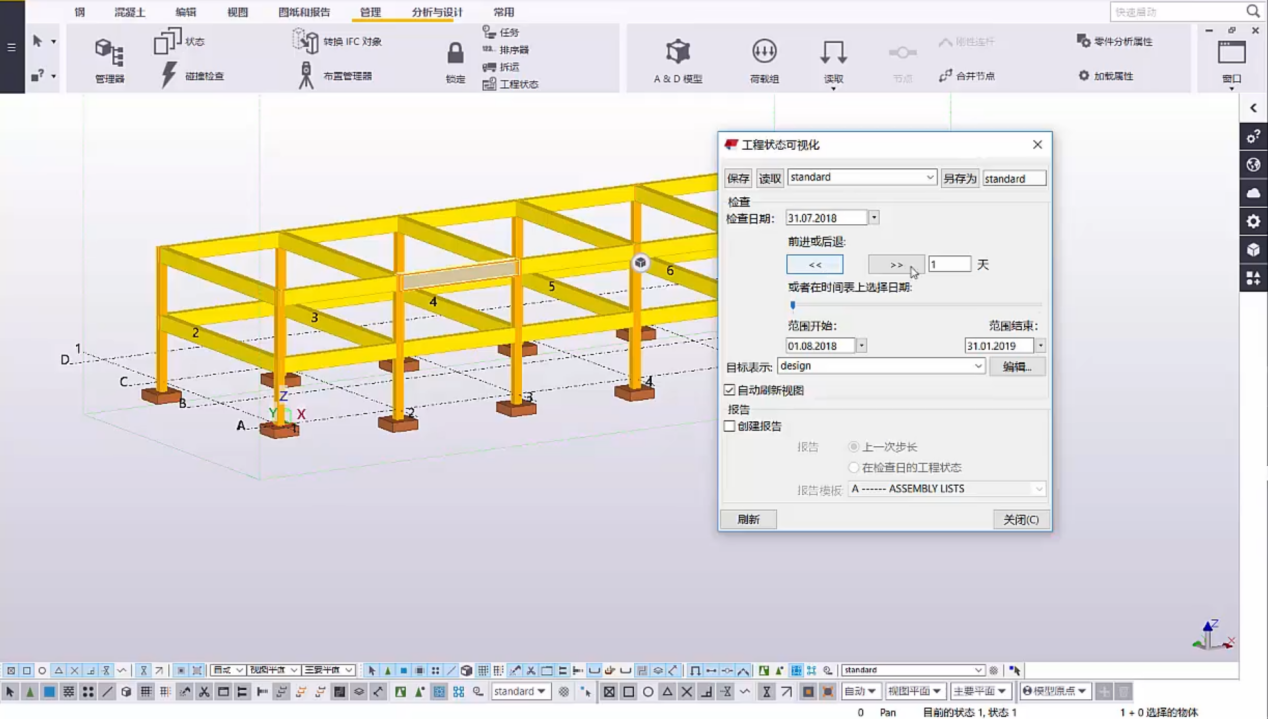Toggle the triangle midpoint snap switch
This screenshot has width=1268, height=719.
667,691
